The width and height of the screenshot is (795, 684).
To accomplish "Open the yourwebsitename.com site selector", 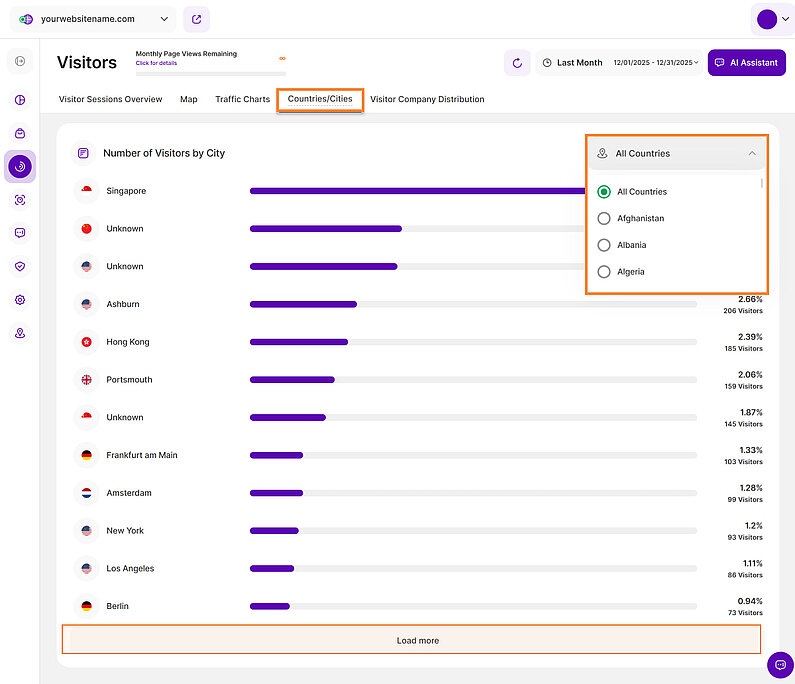I will point(92,19).
